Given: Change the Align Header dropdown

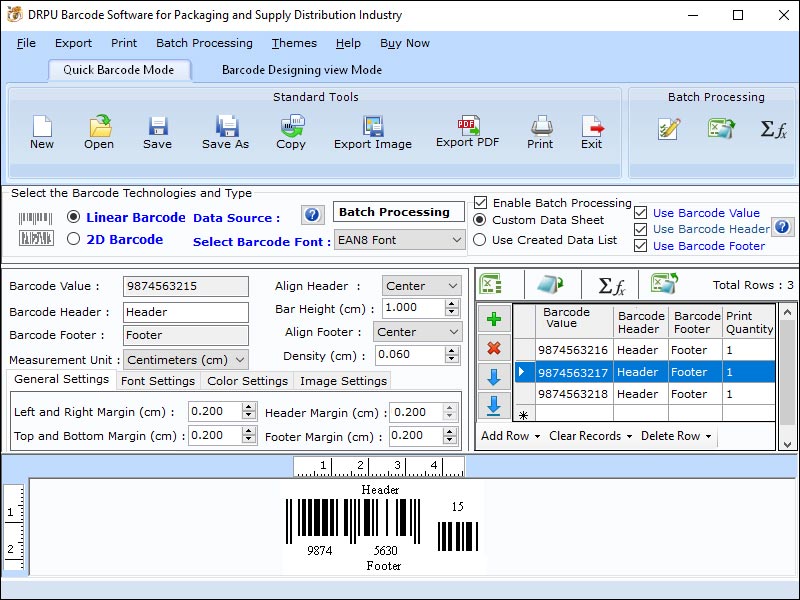Looking at the screenshot, I should [x=421, y=285].
